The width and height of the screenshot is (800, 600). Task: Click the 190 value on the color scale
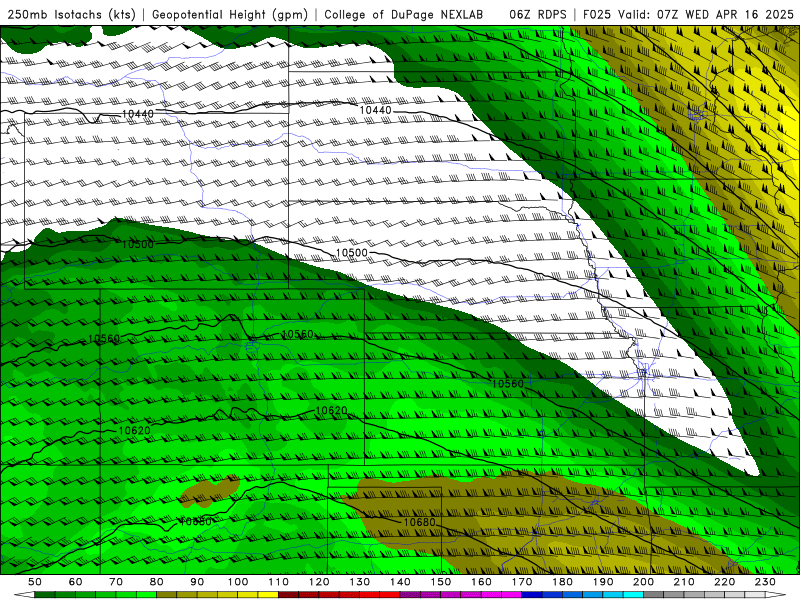pyautogui.click(x=604, y=582)
